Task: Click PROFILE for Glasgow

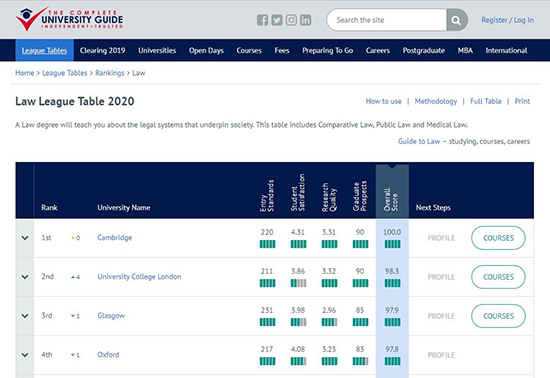Action: (x=441, y=316)
